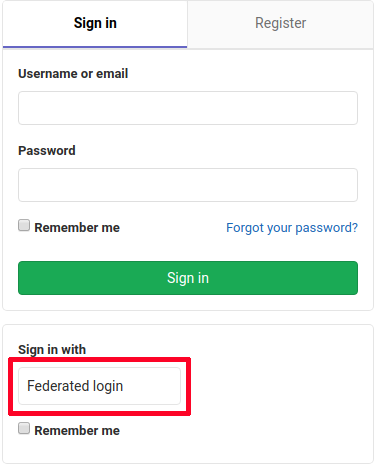This screenshot has height=474, width=374.
Task: Click the green Sign in button
Action: (188, 278)
